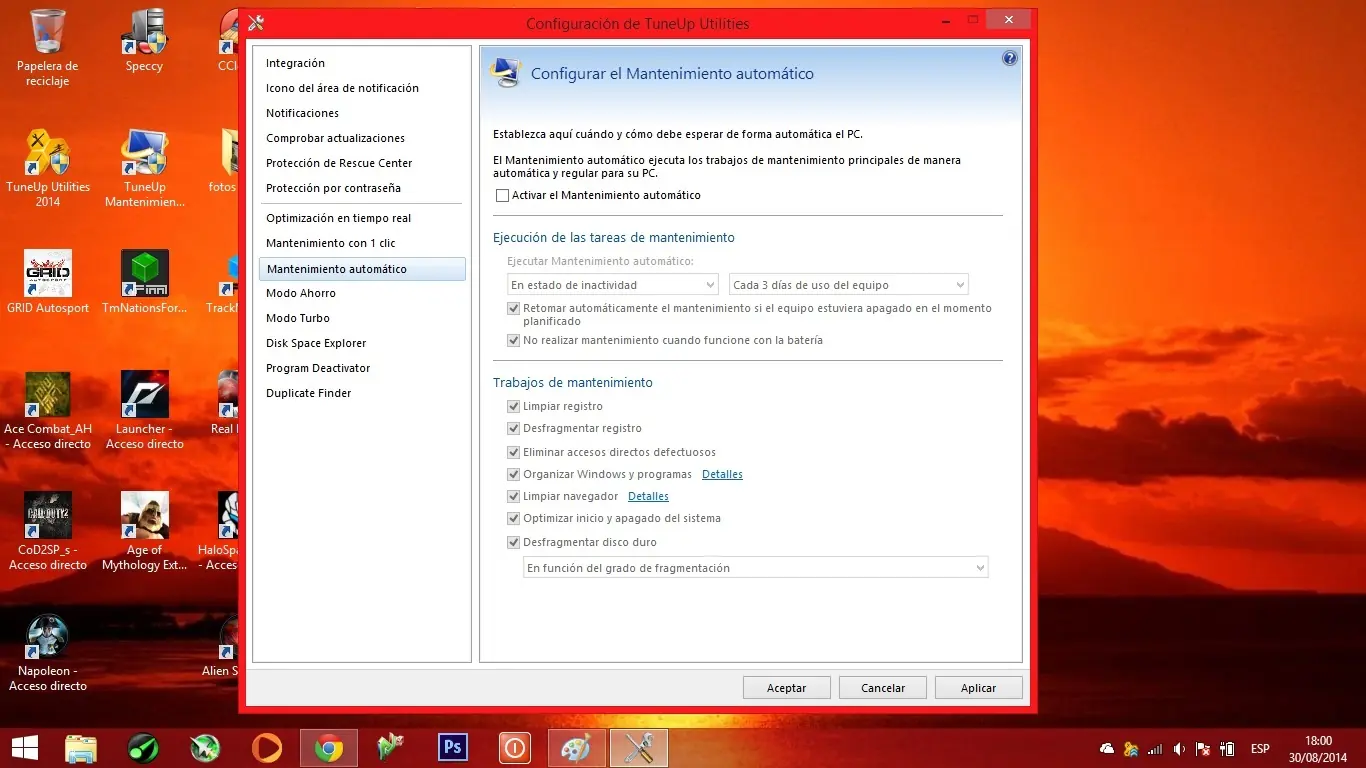
Task: Toggle Retomar automáticamente el mantenimiento checkbox
Action: point(514,309)
